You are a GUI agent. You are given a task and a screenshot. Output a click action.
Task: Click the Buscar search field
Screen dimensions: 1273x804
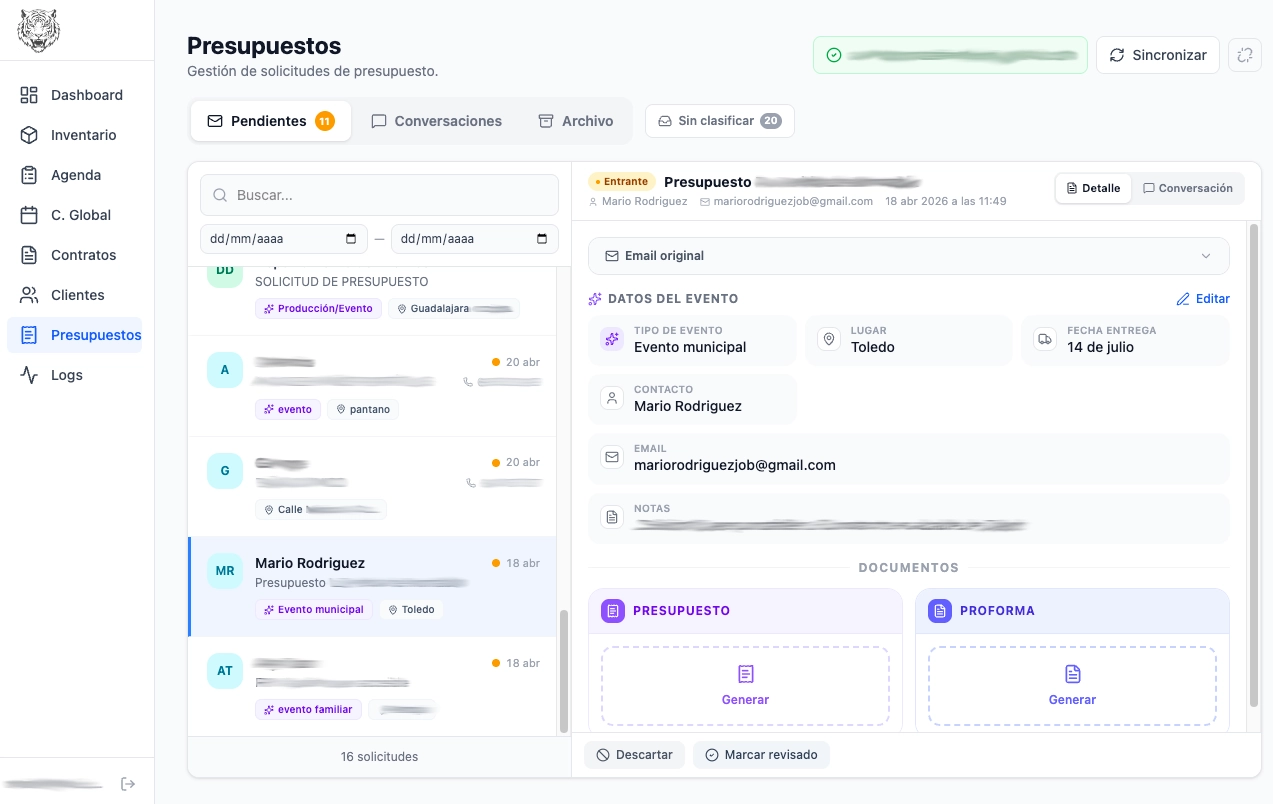(379, 195)
